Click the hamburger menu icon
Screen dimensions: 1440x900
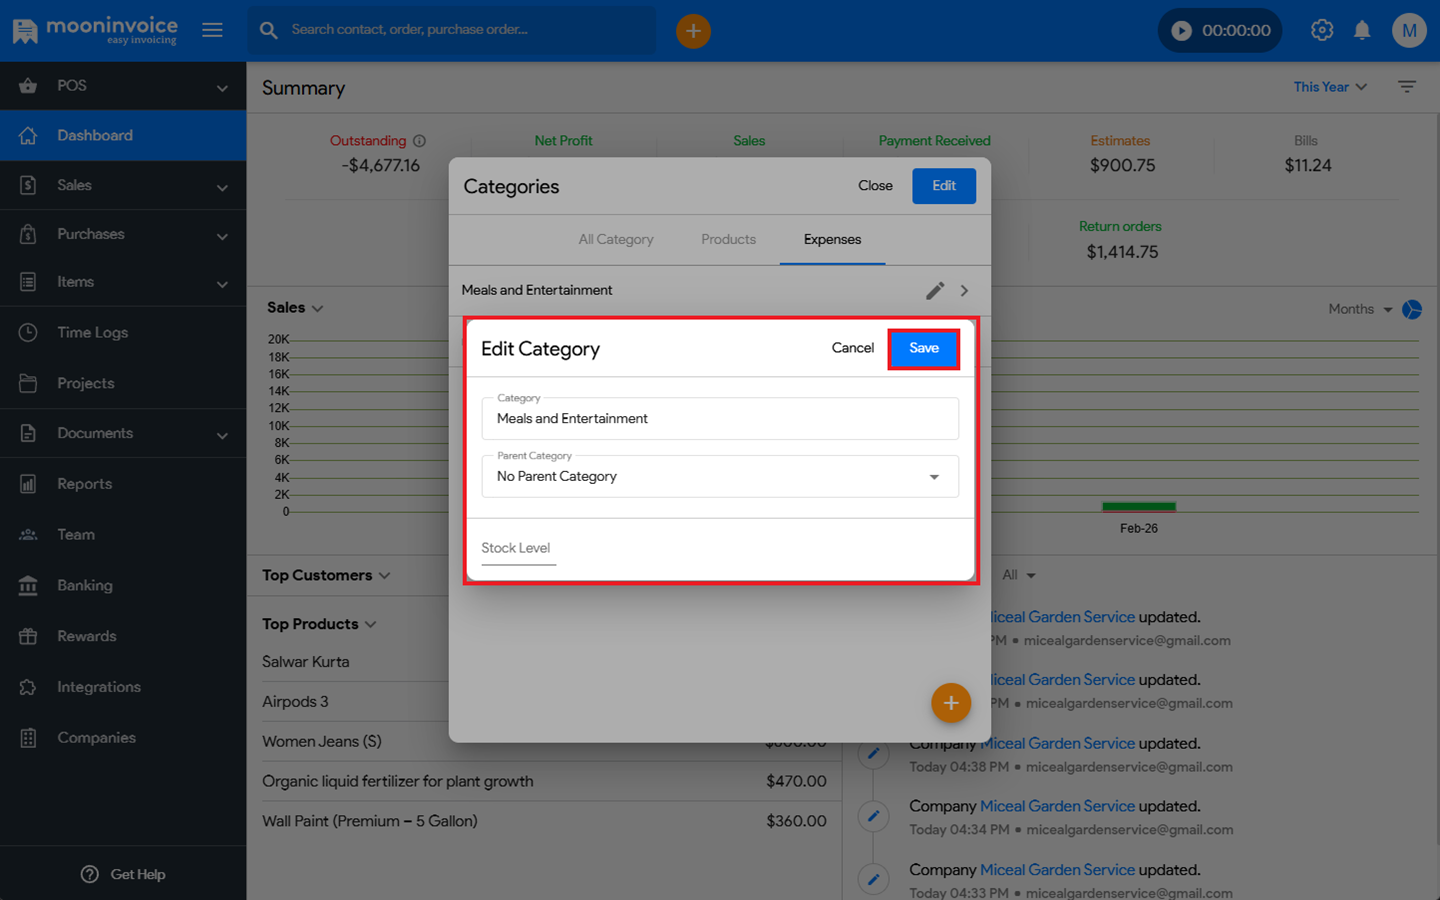point(212,30)
